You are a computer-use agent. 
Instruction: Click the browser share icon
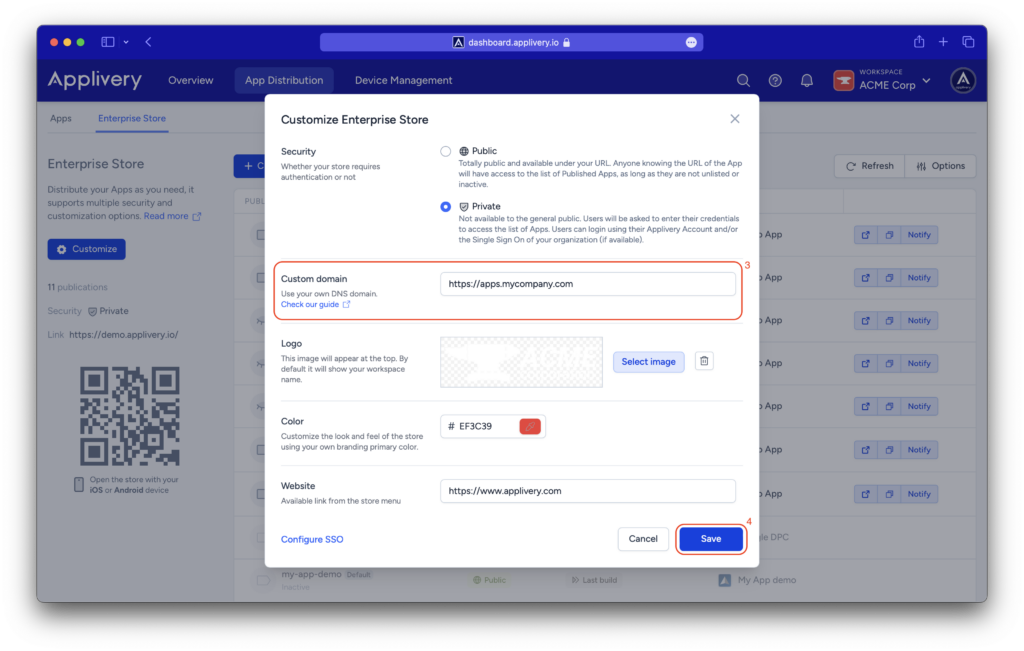pyautogui.click(x=919, y=42)
